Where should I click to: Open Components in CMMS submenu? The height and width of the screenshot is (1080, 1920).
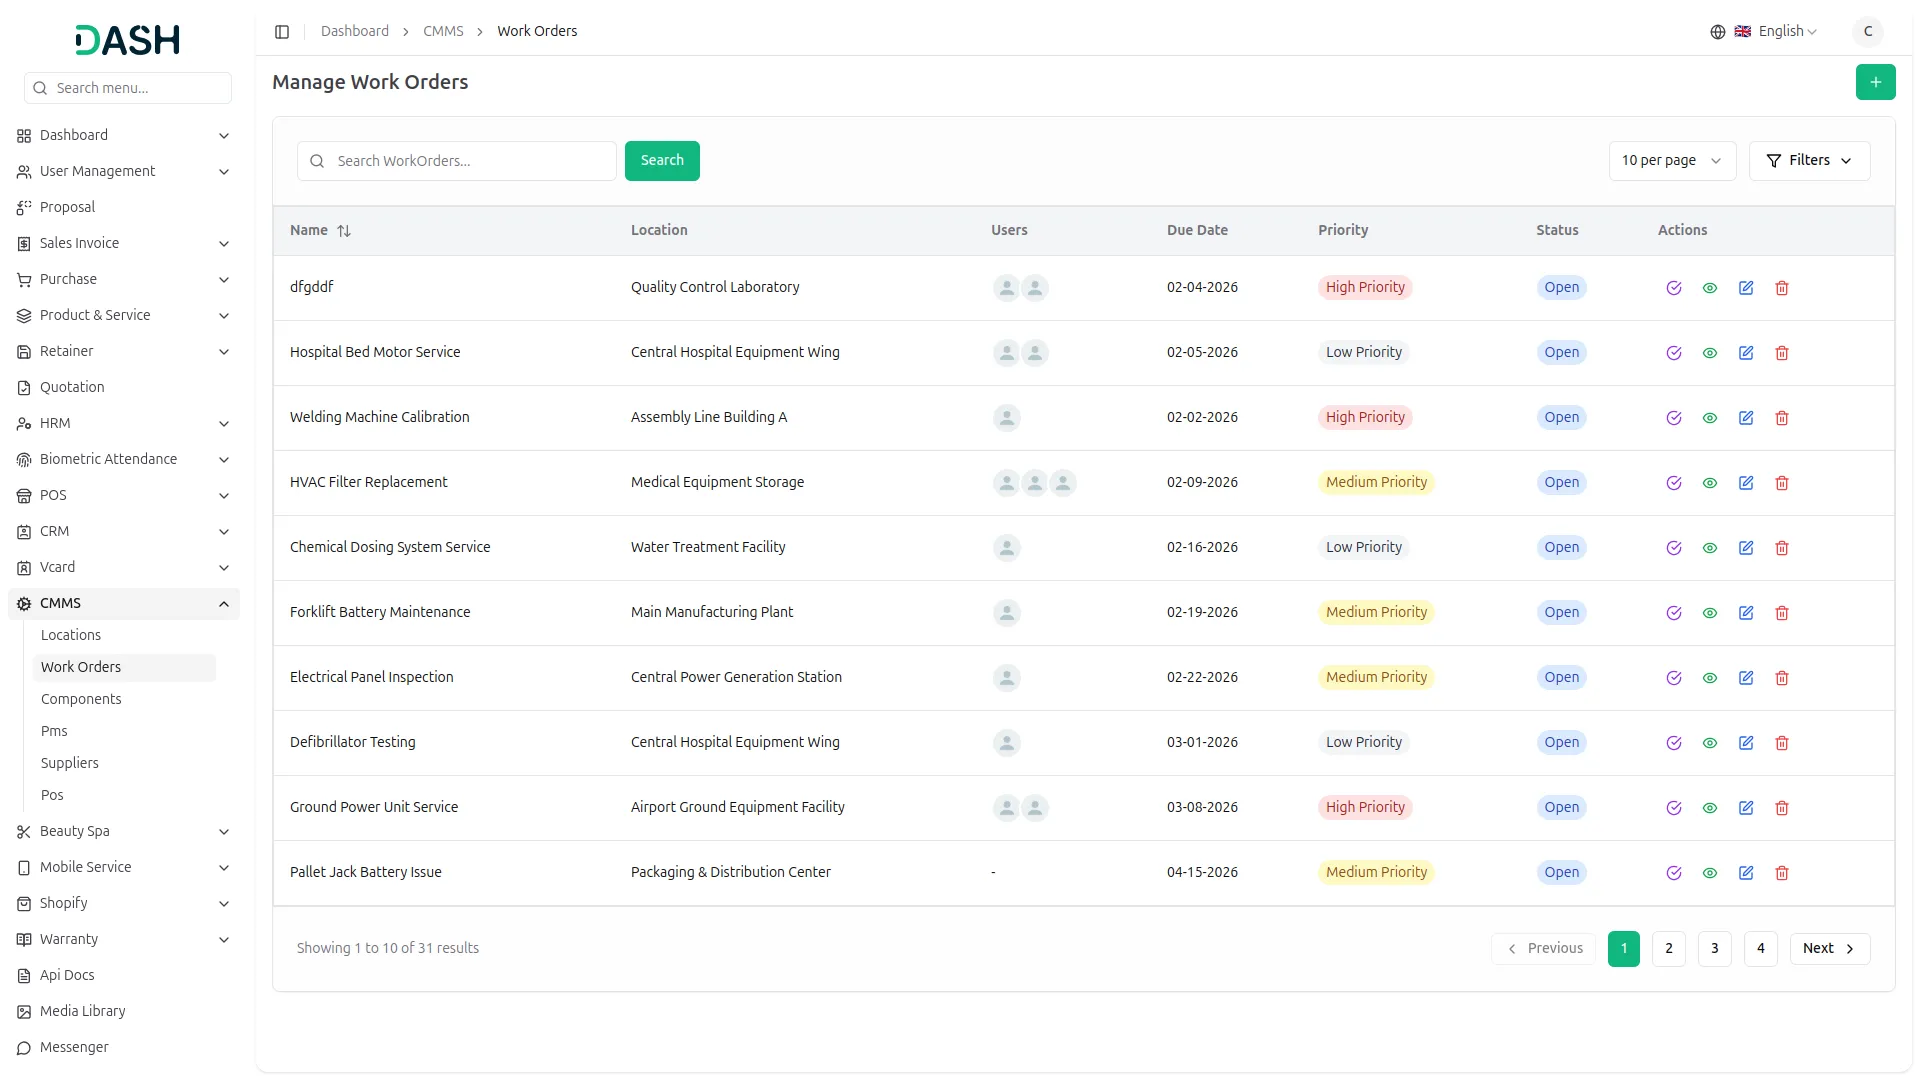[81, 699]
